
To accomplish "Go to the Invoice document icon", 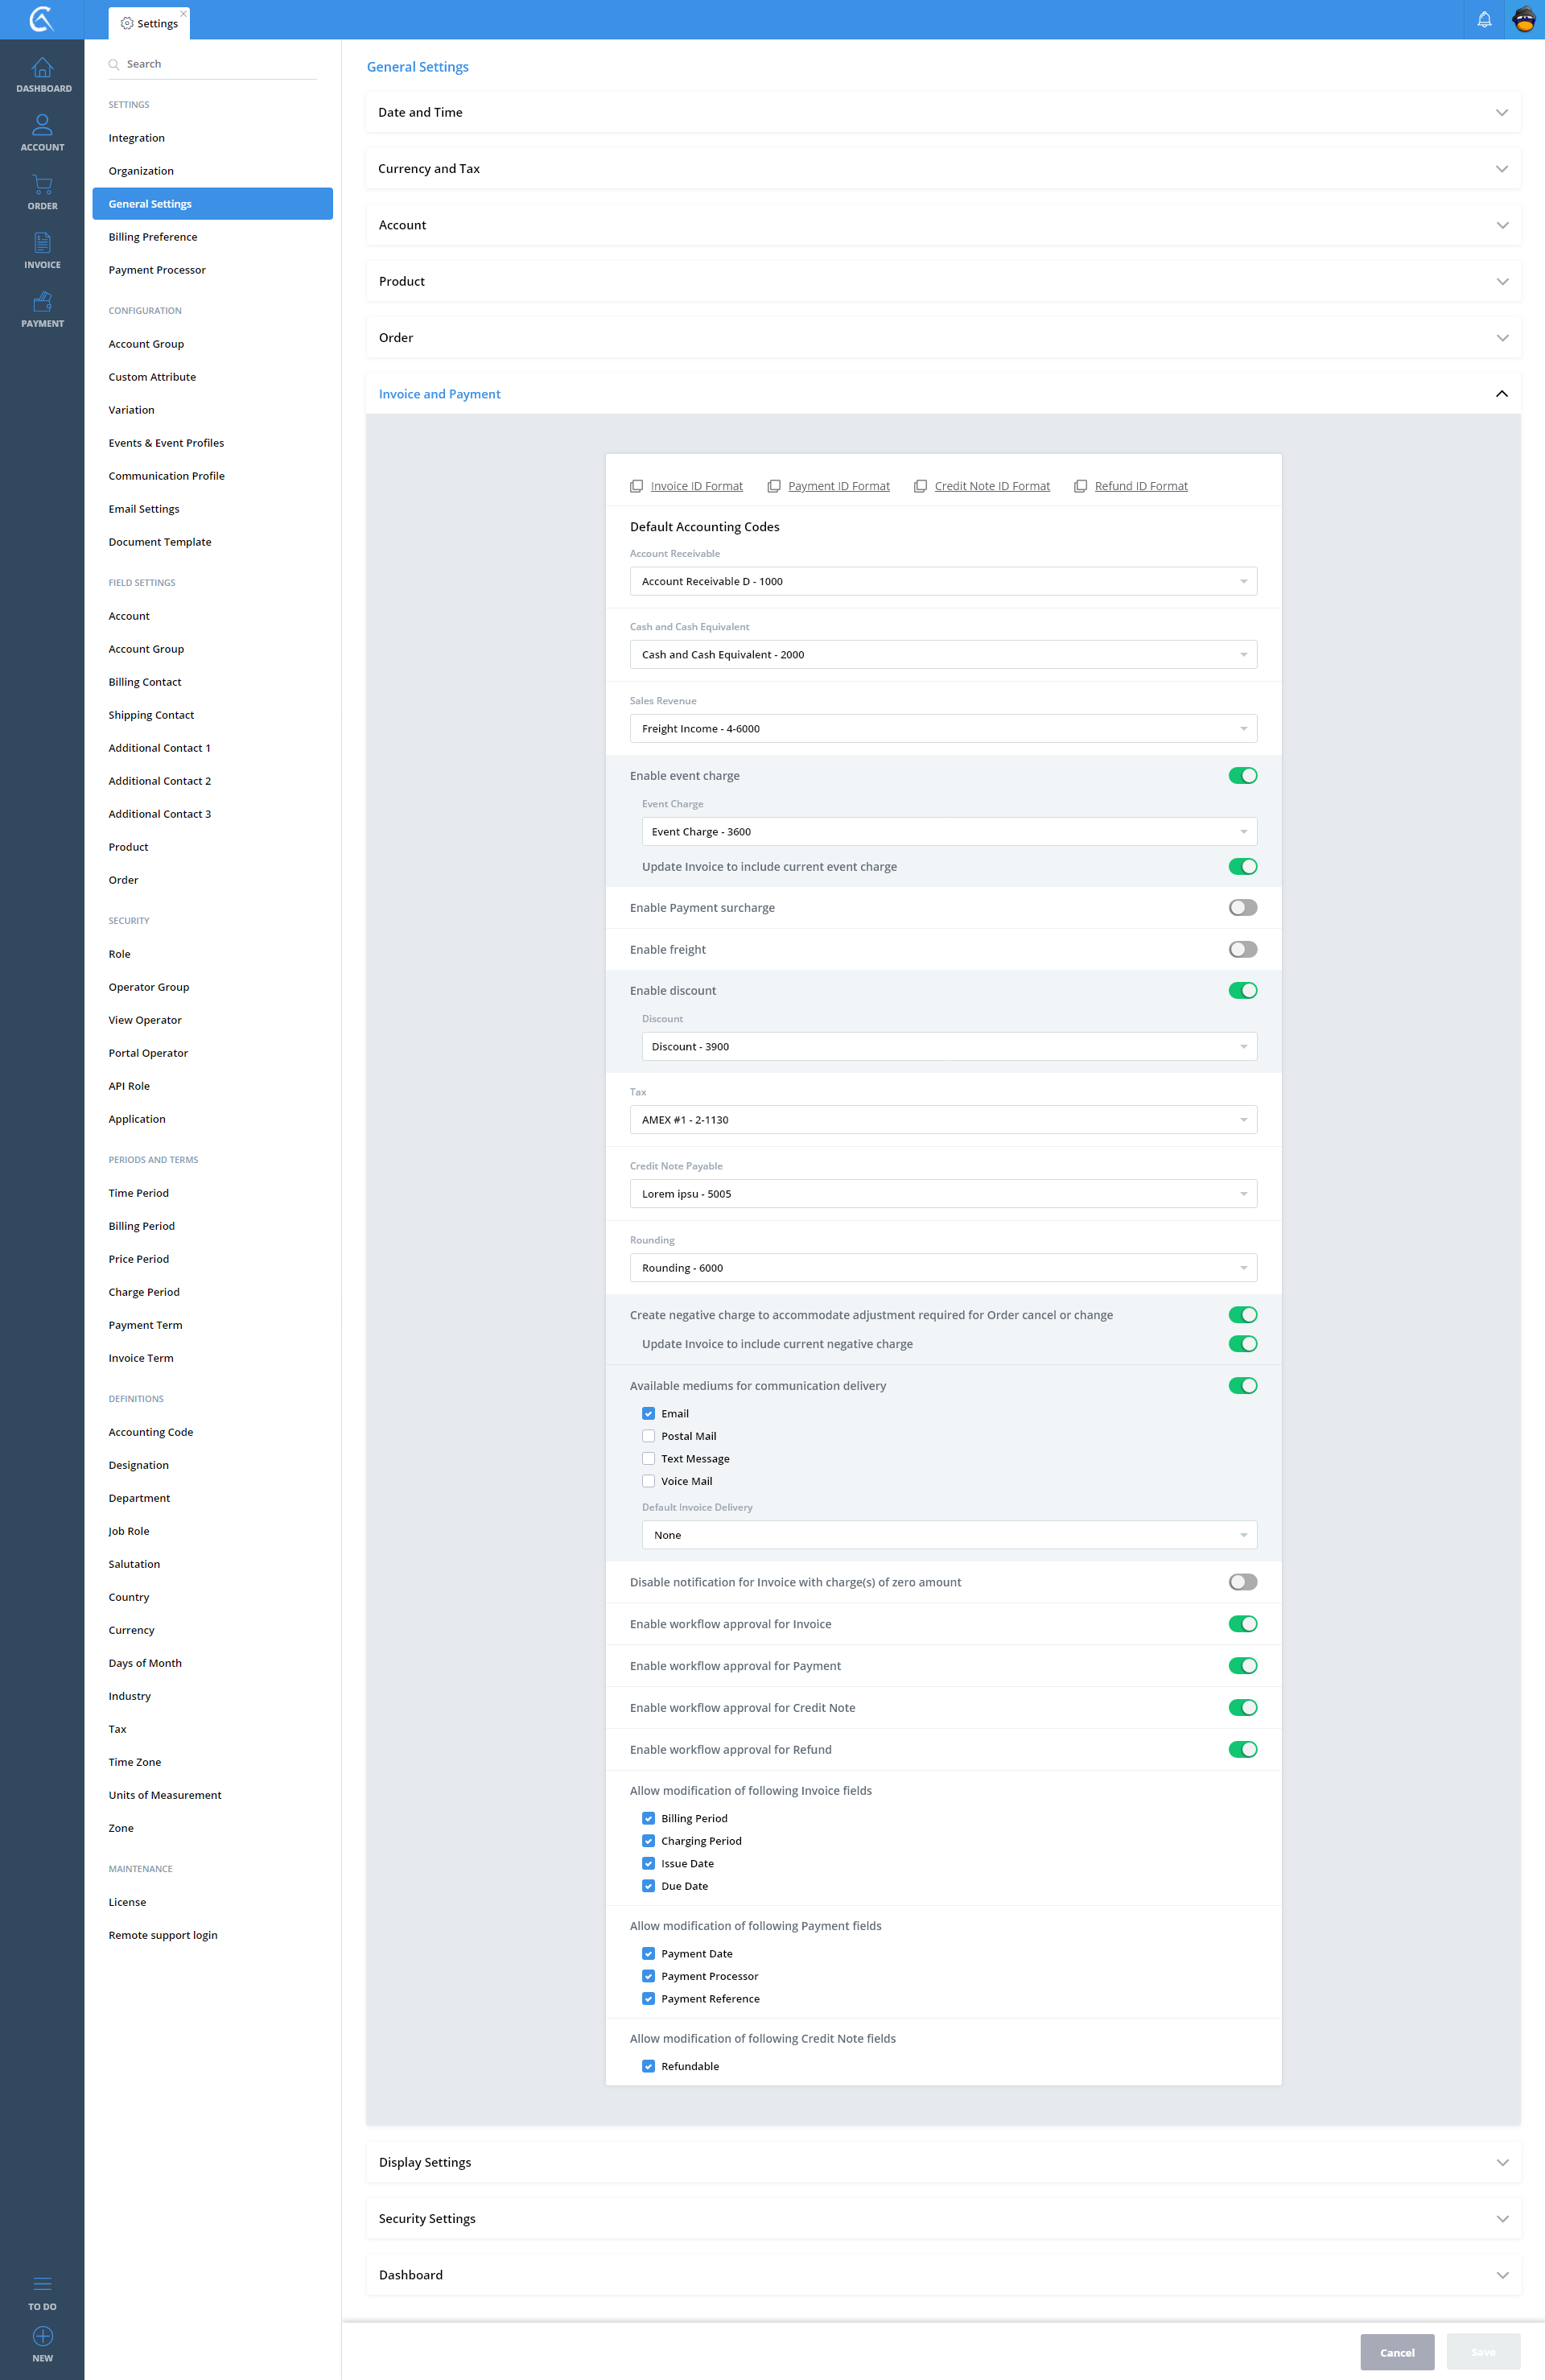I will pyautogui.click(x=42, y=244).
